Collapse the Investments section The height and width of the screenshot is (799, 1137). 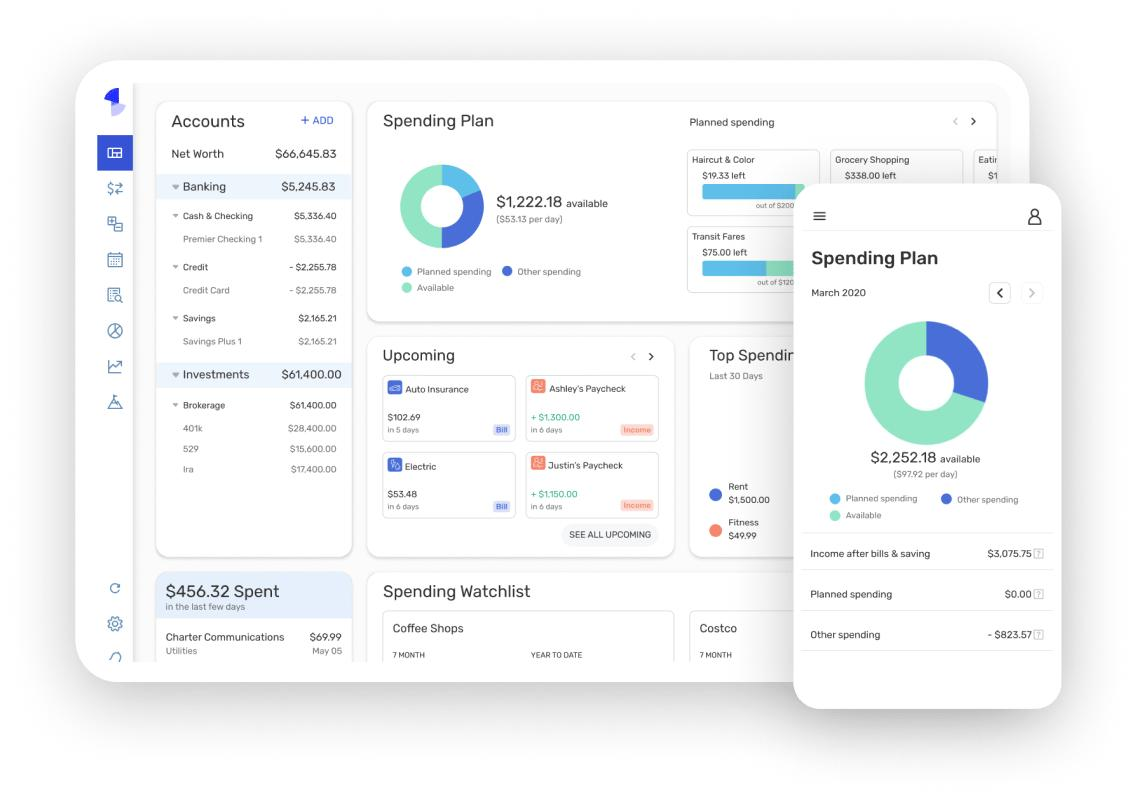pyautogui.click(x=175, y=375)
